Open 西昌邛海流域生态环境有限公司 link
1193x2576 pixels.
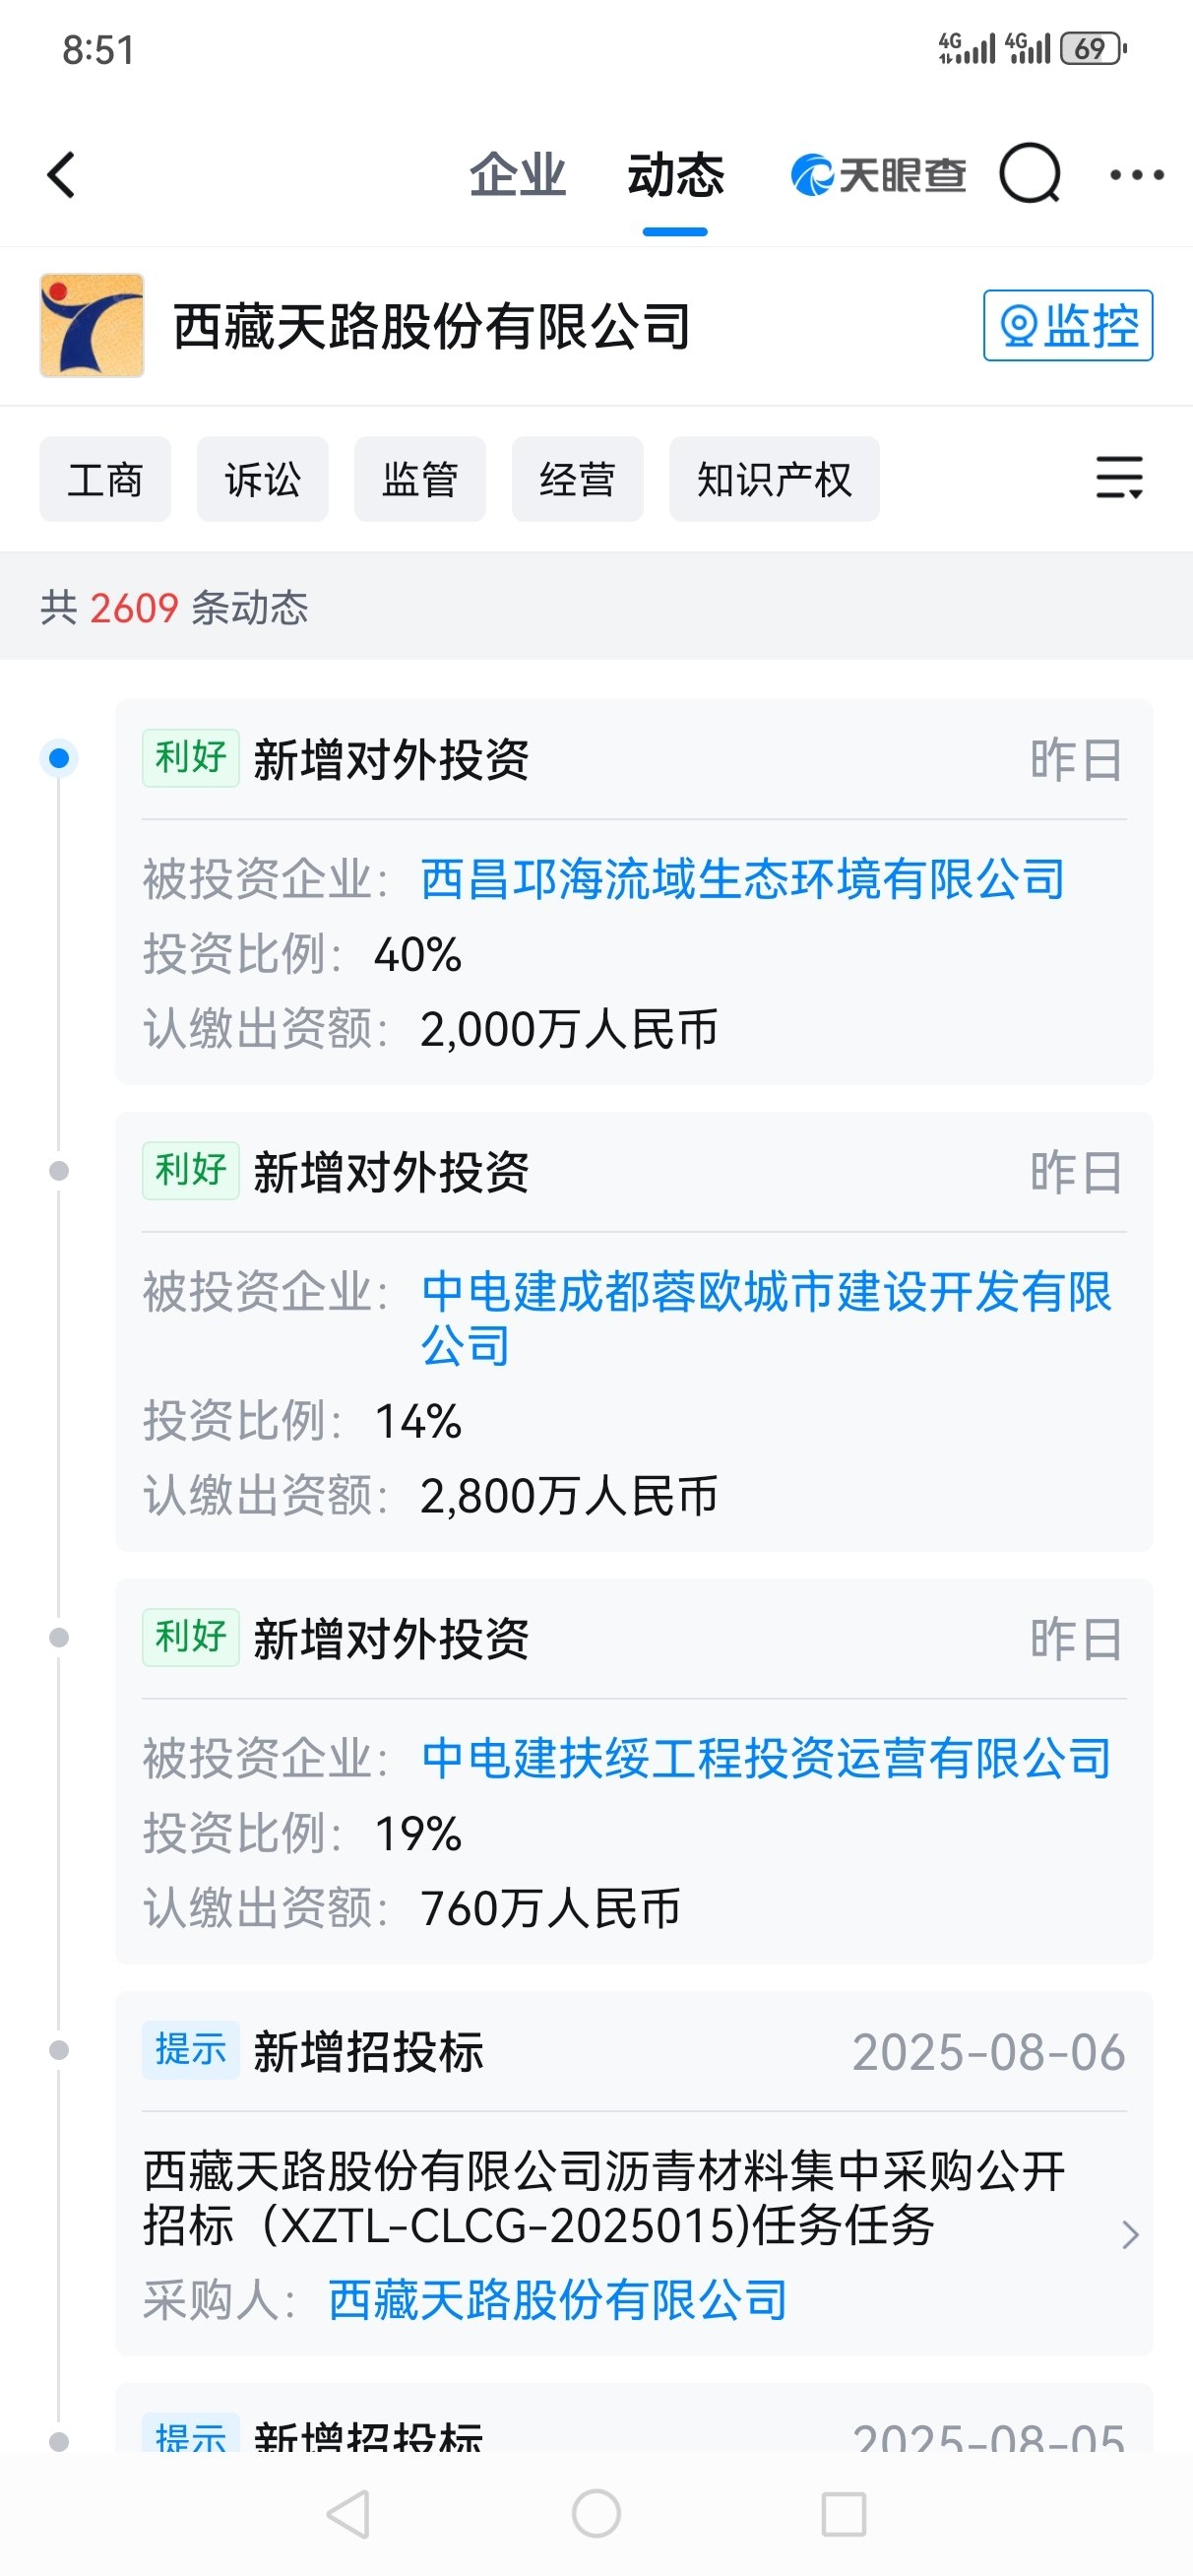point(743,879)
